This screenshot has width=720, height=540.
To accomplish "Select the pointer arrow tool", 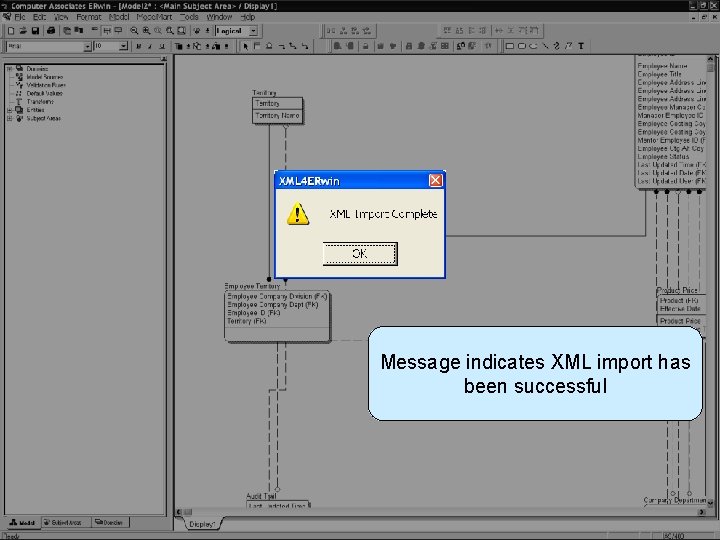I will pyautogui.click(x=246, y=46).
